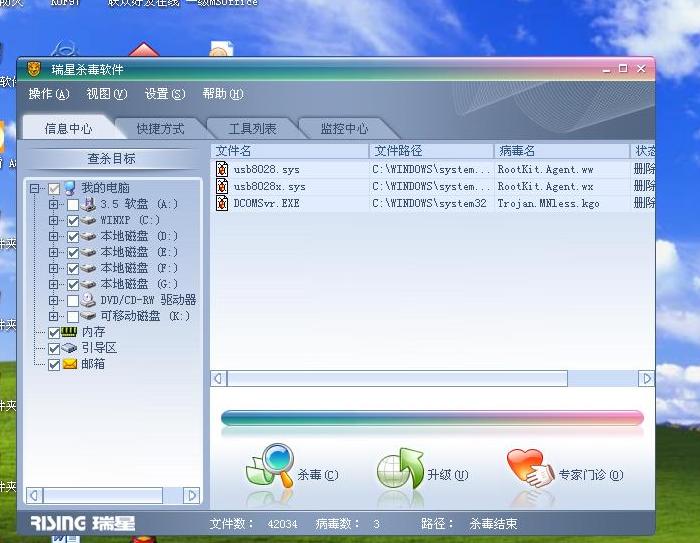Expand the DVD/CD-RW 驱动器 node

(53, 301)
